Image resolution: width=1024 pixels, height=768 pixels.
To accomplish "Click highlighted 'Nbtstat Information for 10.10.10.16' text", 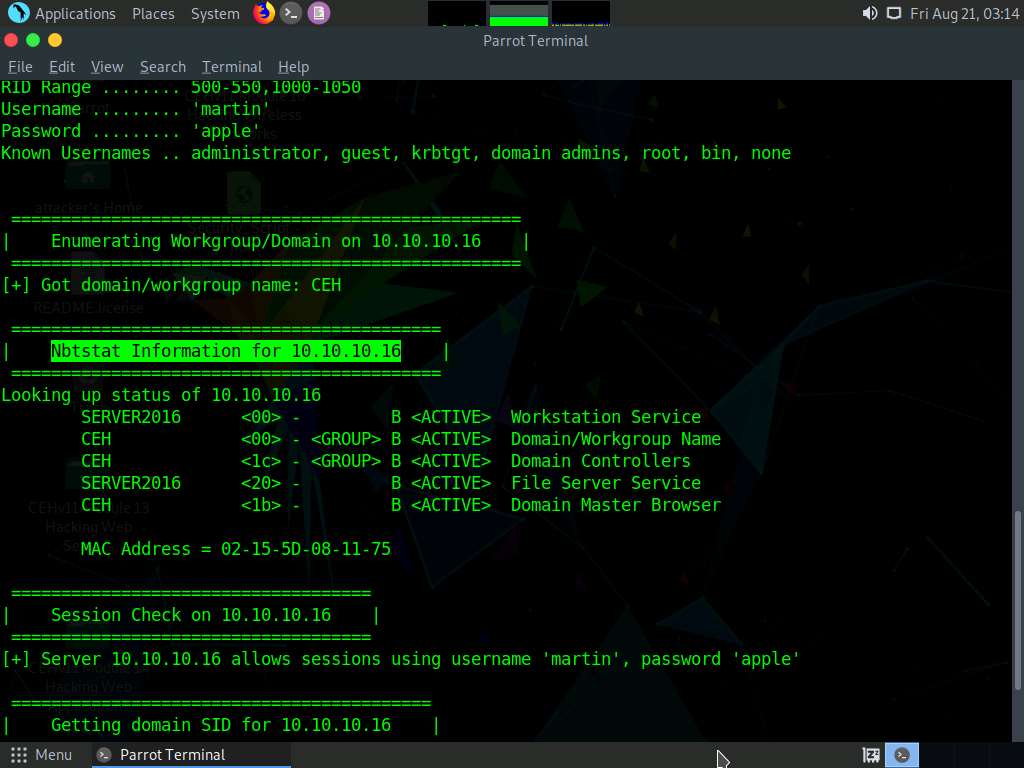I will pyautogui.click(x=226, y=351).
